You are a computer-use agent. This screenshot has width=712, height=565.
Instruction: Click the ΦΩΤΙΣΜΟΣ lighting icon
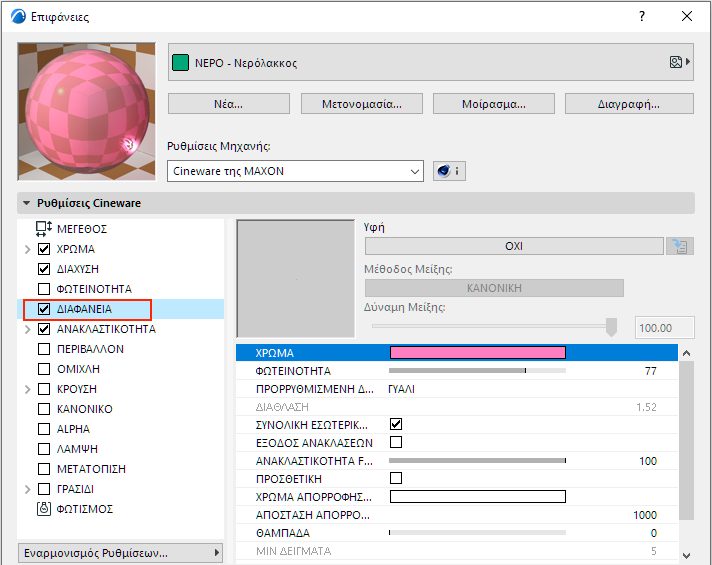click(44, 509)
